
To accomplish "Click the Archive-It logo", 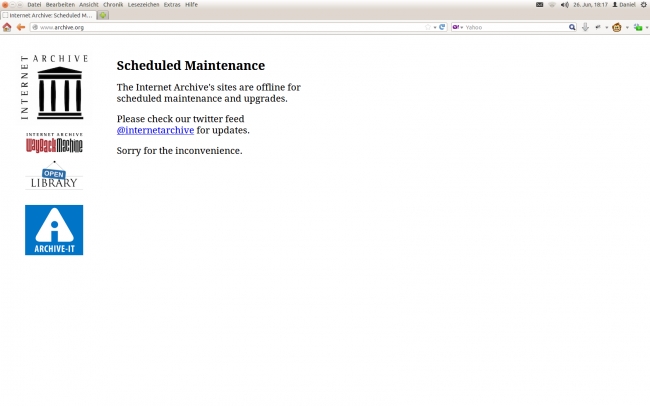I will (x=54, y=230).
